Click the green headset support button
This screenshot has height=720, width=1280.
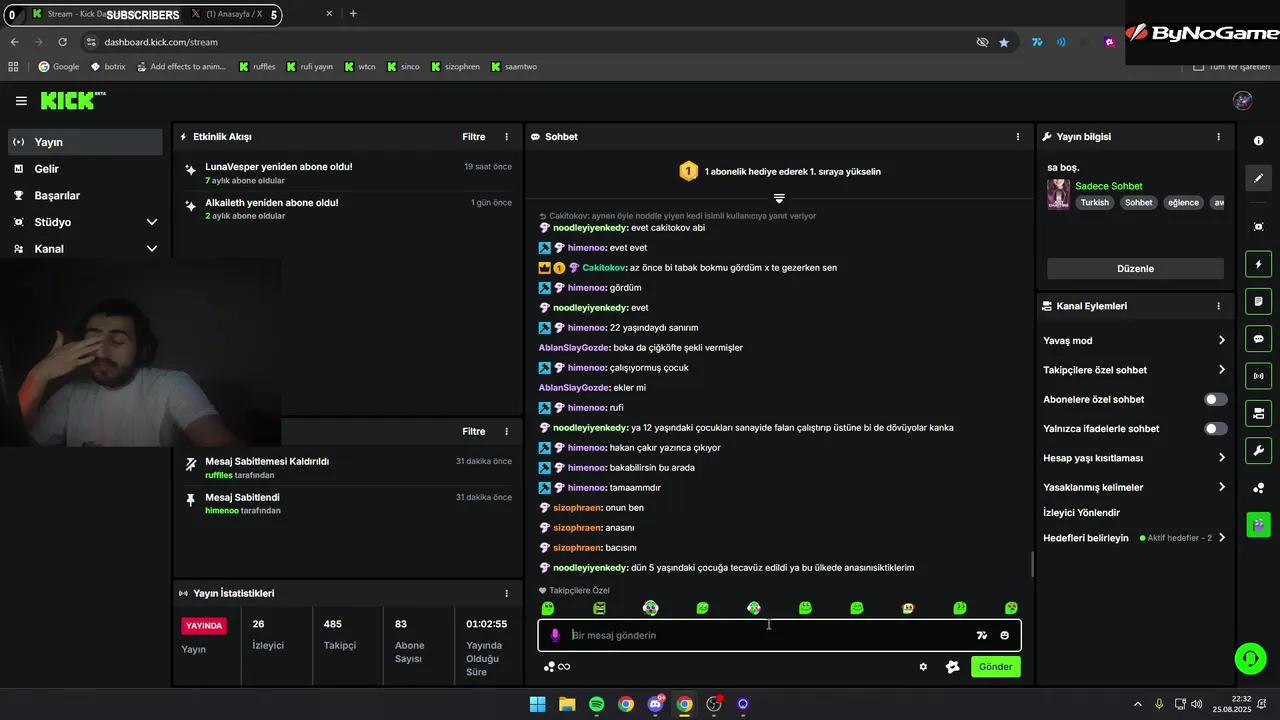[x=1250, y=658]
